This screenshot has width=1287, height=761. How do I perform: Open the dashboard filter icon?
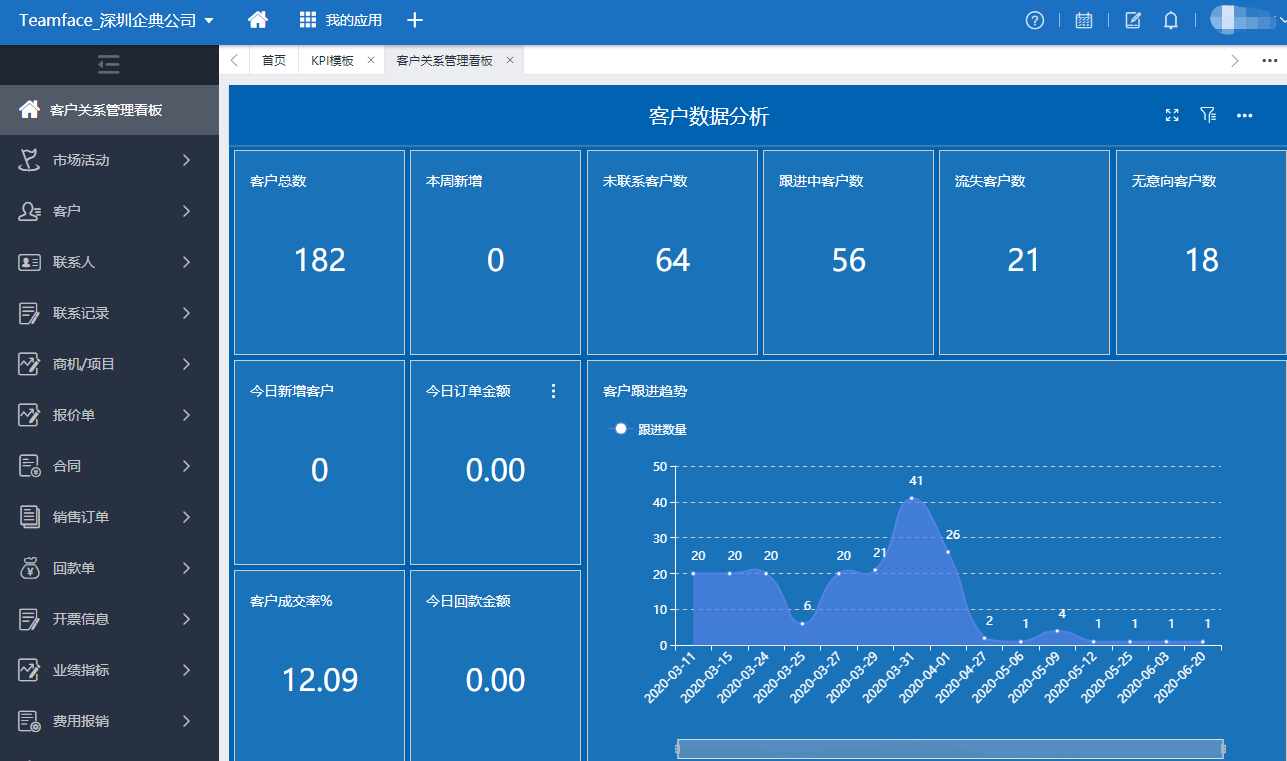pyautogui.click(x=1207, y=116)
